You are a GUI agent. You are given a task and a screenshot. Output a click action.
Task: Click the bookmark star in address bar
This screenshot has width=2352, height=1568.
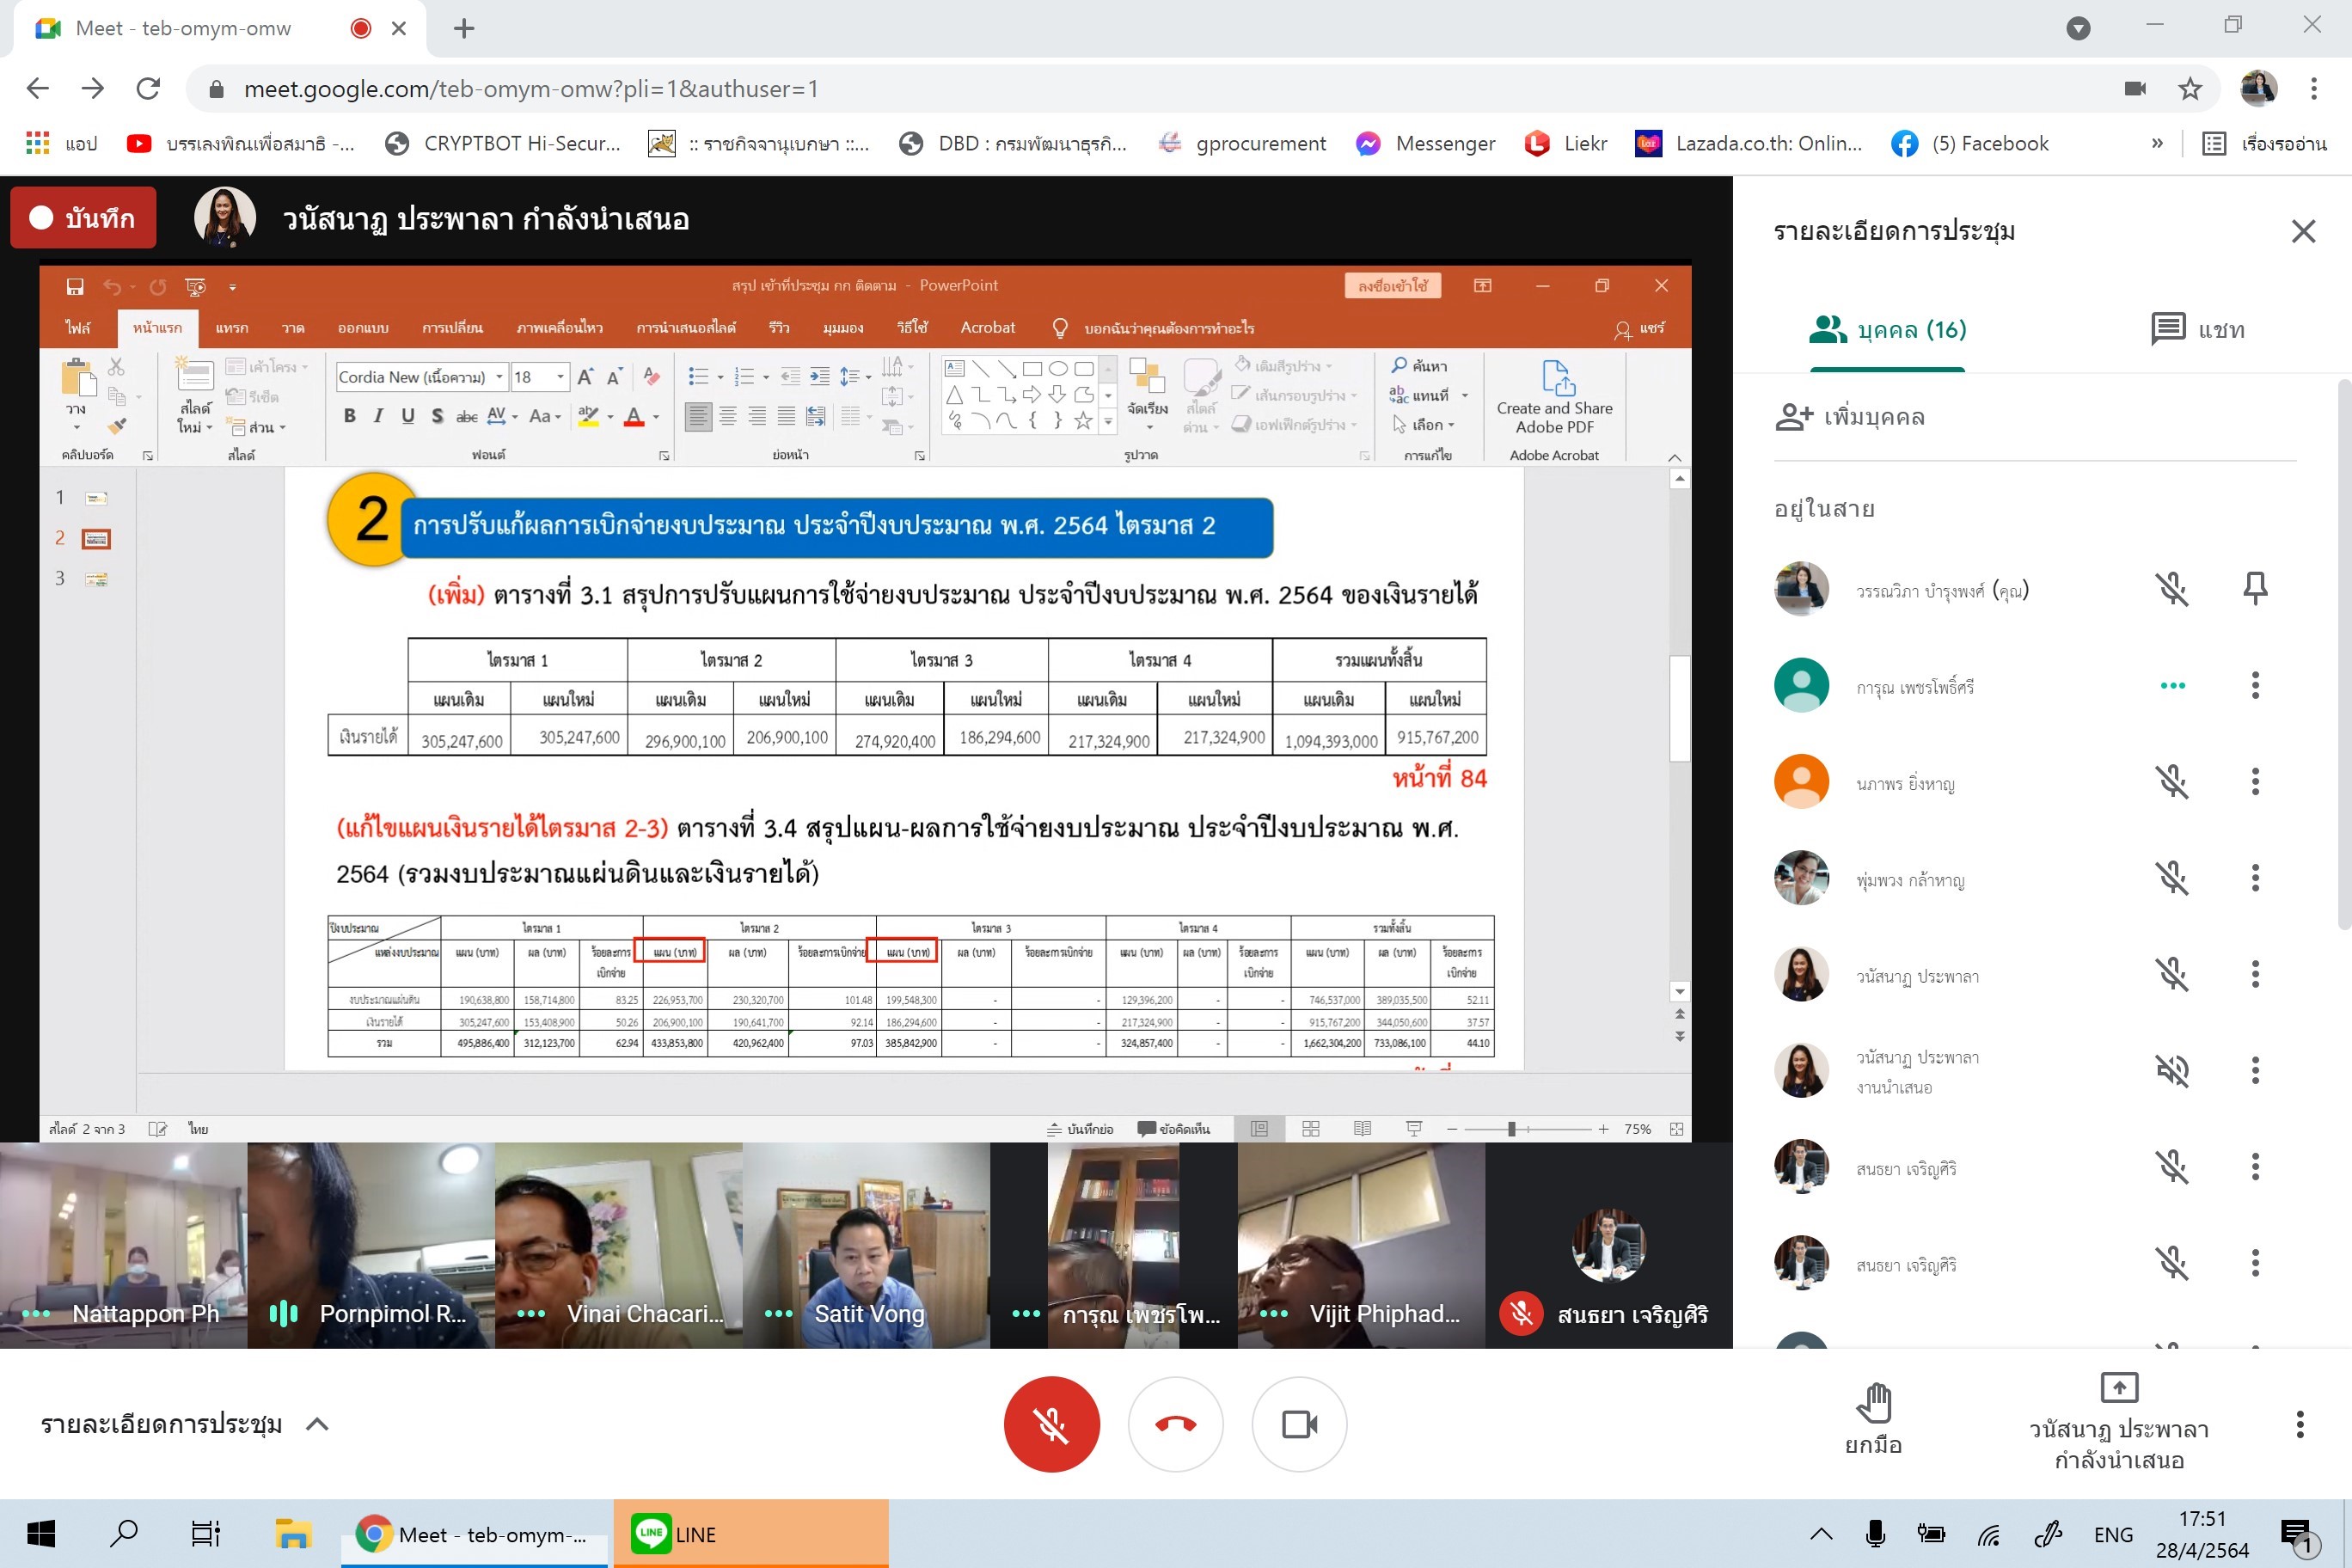point(2190,89)
